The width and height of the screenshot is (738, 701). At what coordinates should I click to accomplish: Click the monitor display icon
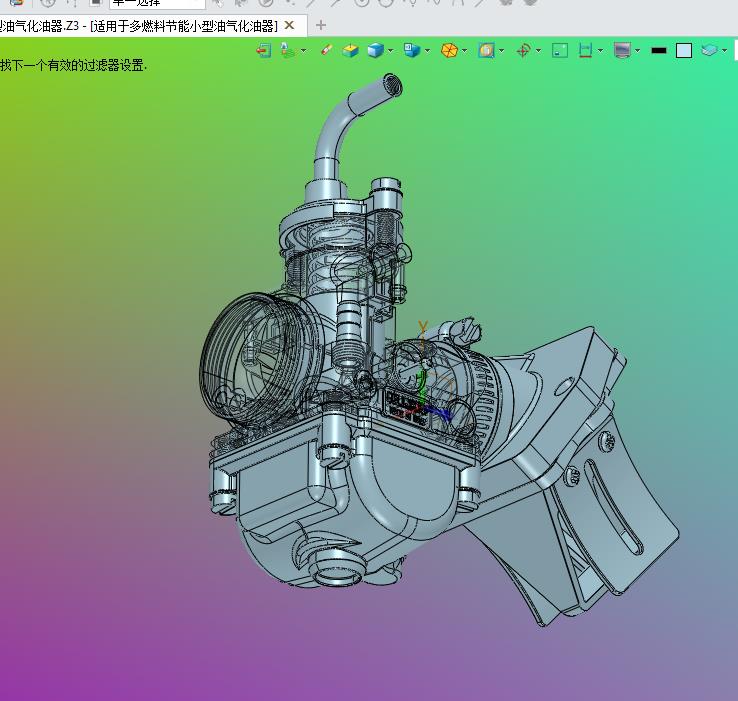[x=622, y=50]
